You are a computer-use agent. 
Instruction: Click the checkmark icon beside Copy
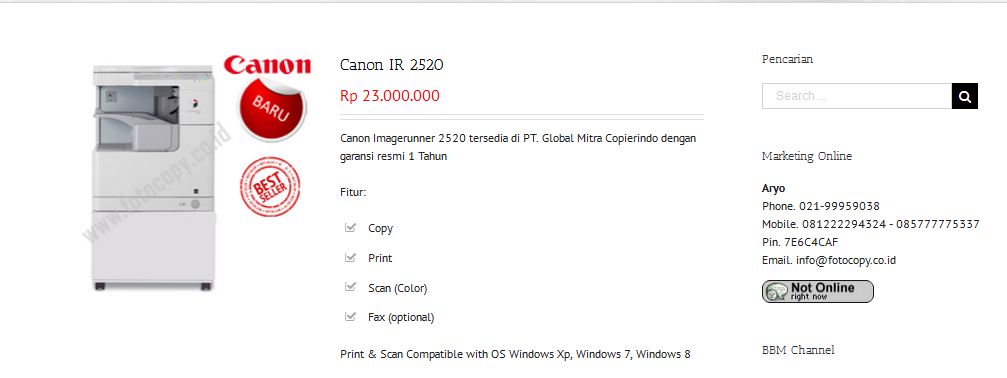[x=350, y=227]
